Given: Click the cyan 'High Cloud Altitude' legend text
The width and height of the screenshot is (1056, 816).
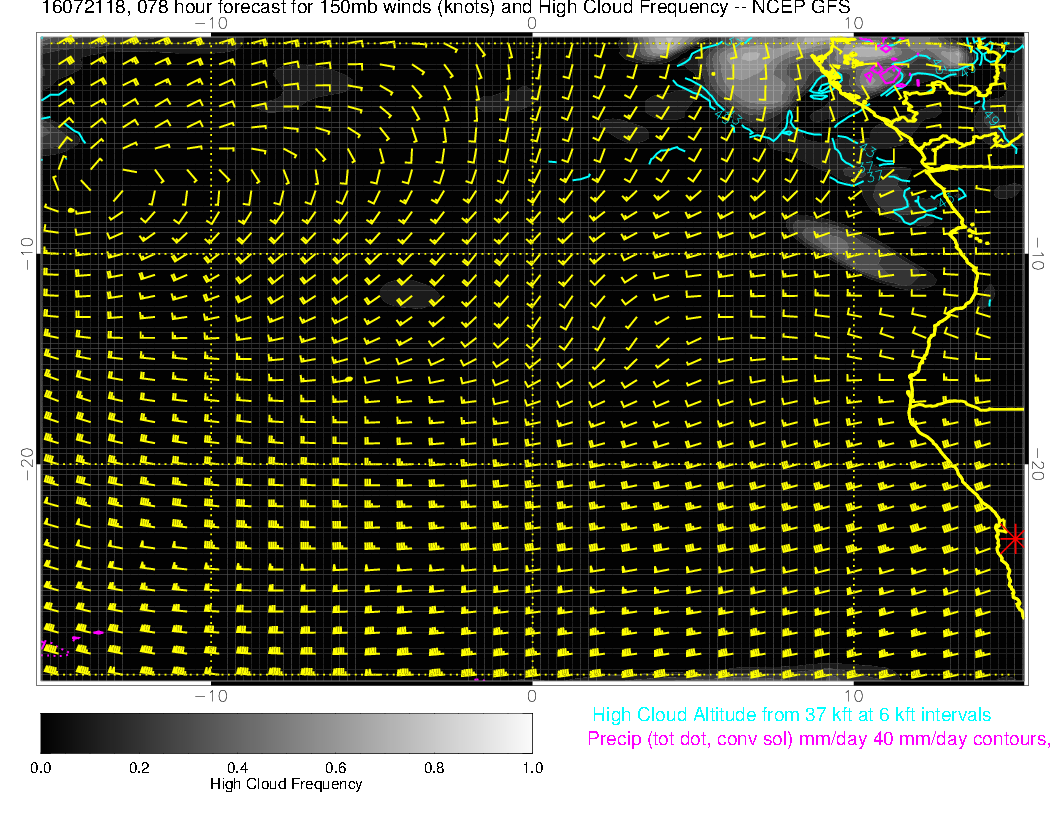Looking at the screenshot, I should [x=791, y=715].
